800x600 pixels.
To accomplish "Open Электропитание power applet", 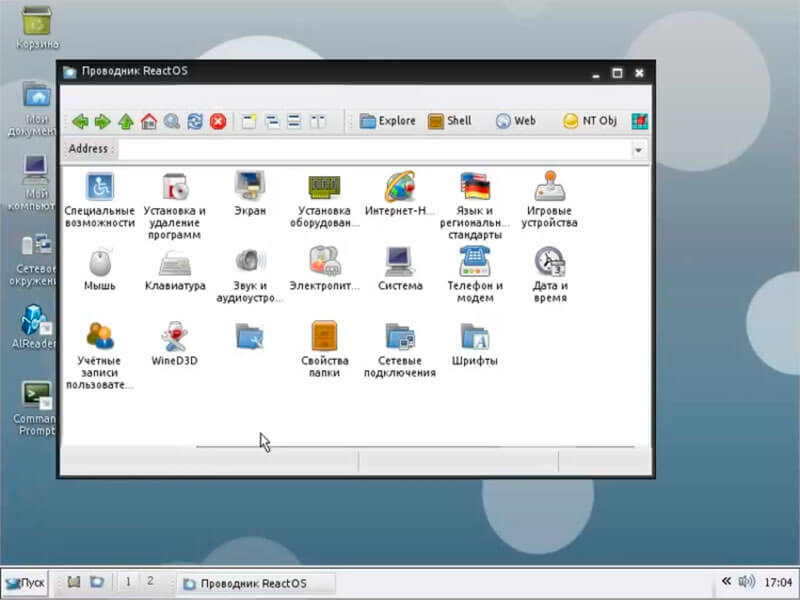I will pyautogui.click(x=324, y=269).
